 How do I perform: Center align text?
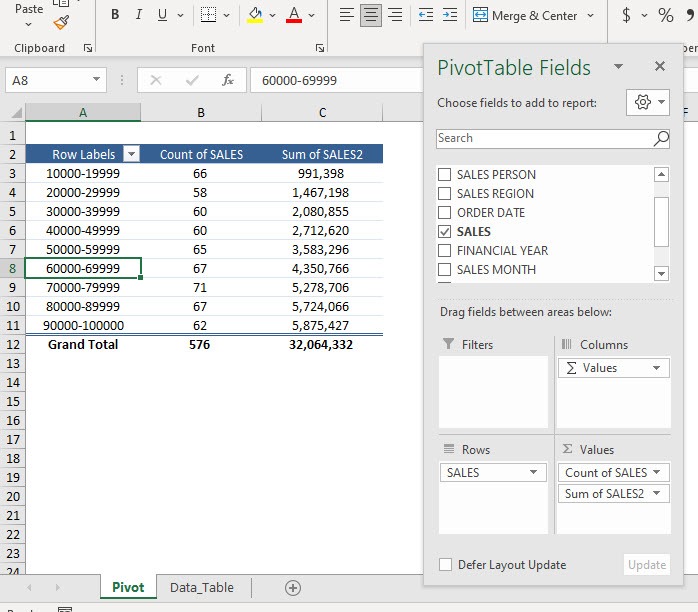pyautogui.click(x=370, y=15)
